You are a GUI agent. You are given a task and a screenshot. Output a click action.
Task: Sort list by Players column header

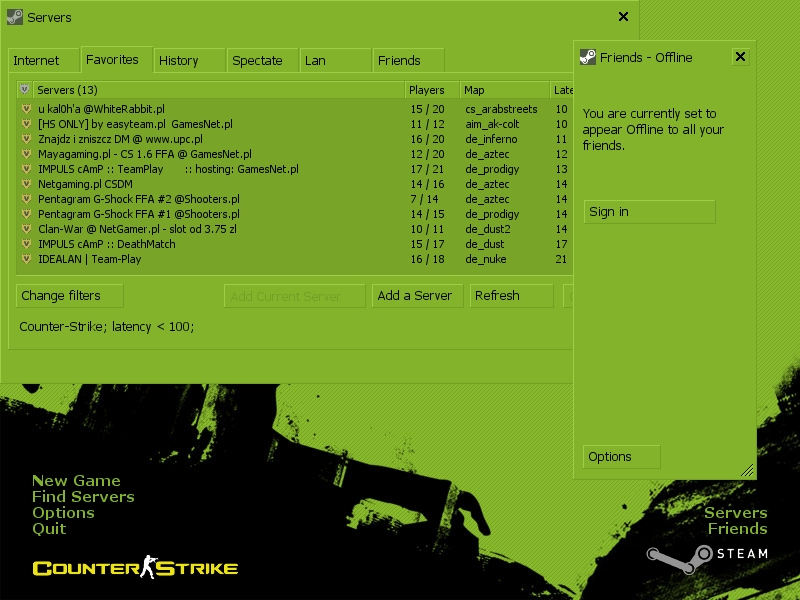coord(432,90)
